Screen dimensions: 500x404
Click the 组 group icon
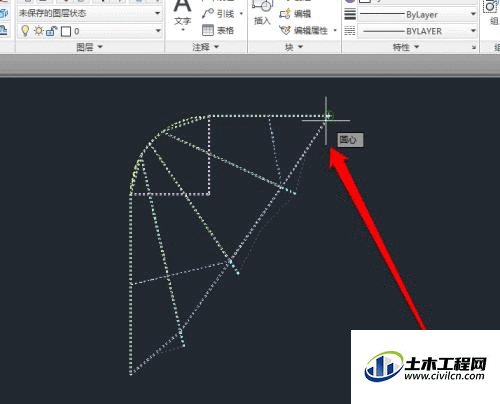492,7
